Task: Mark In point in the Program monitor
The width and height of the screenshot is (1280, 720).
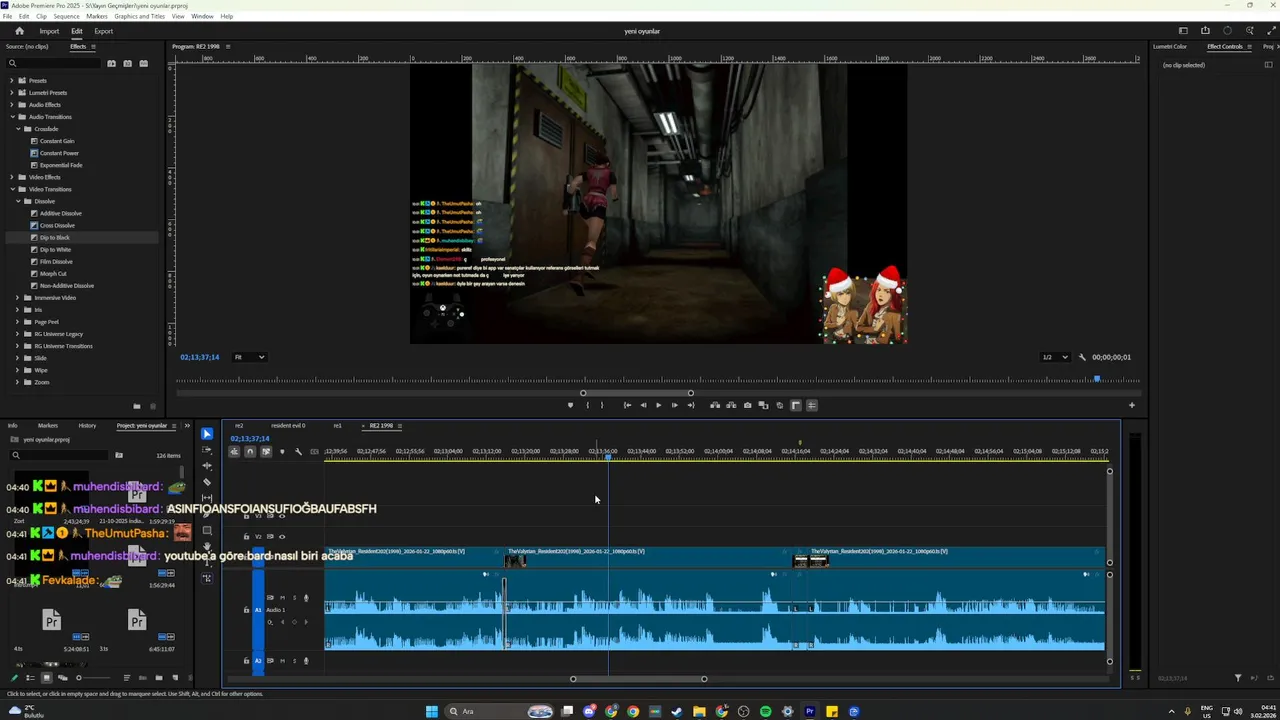Action: click(x=587, y=405)
